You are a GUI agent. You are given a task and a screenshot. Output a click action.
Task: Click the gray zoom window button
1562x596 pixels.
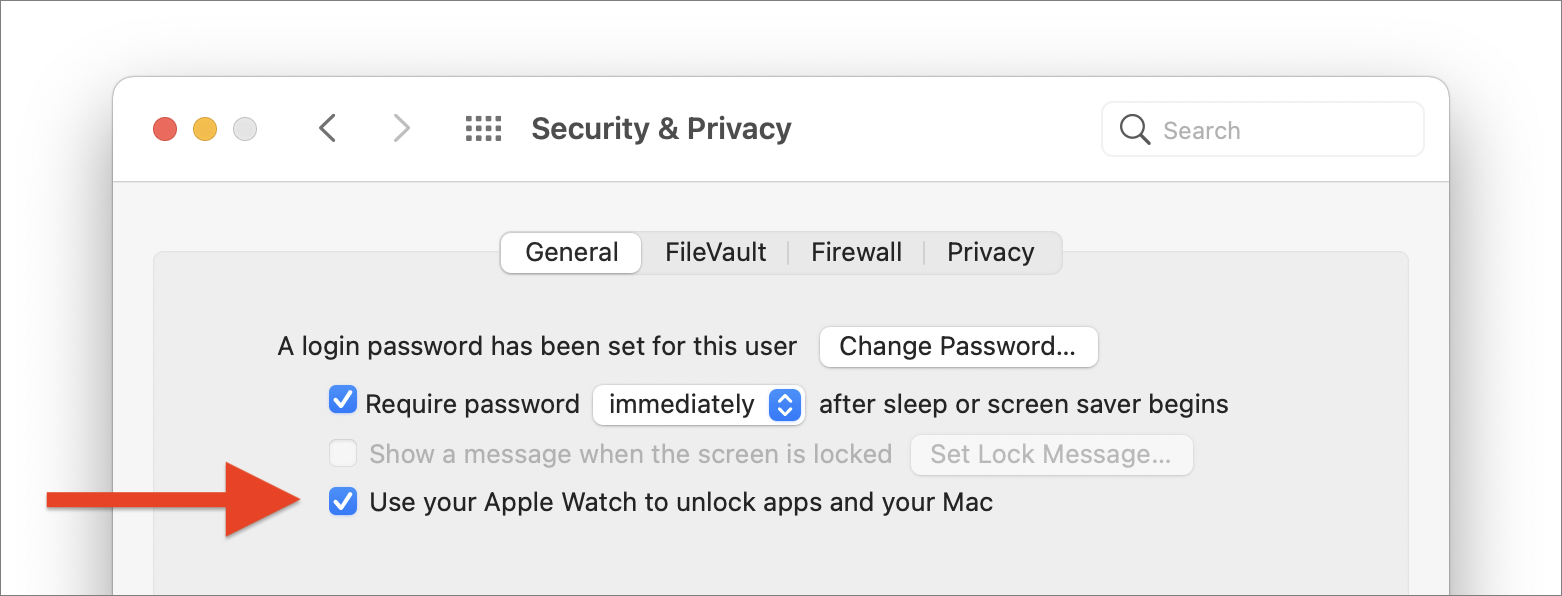(245, 129)
